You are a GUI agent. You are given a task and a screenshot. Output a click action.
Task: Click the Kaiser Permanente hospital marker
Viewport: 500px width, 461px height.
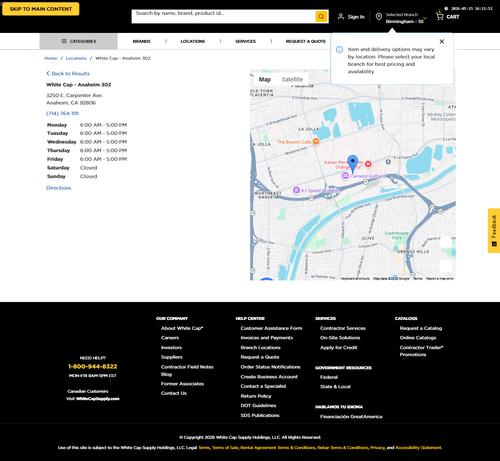pos(368,164)
